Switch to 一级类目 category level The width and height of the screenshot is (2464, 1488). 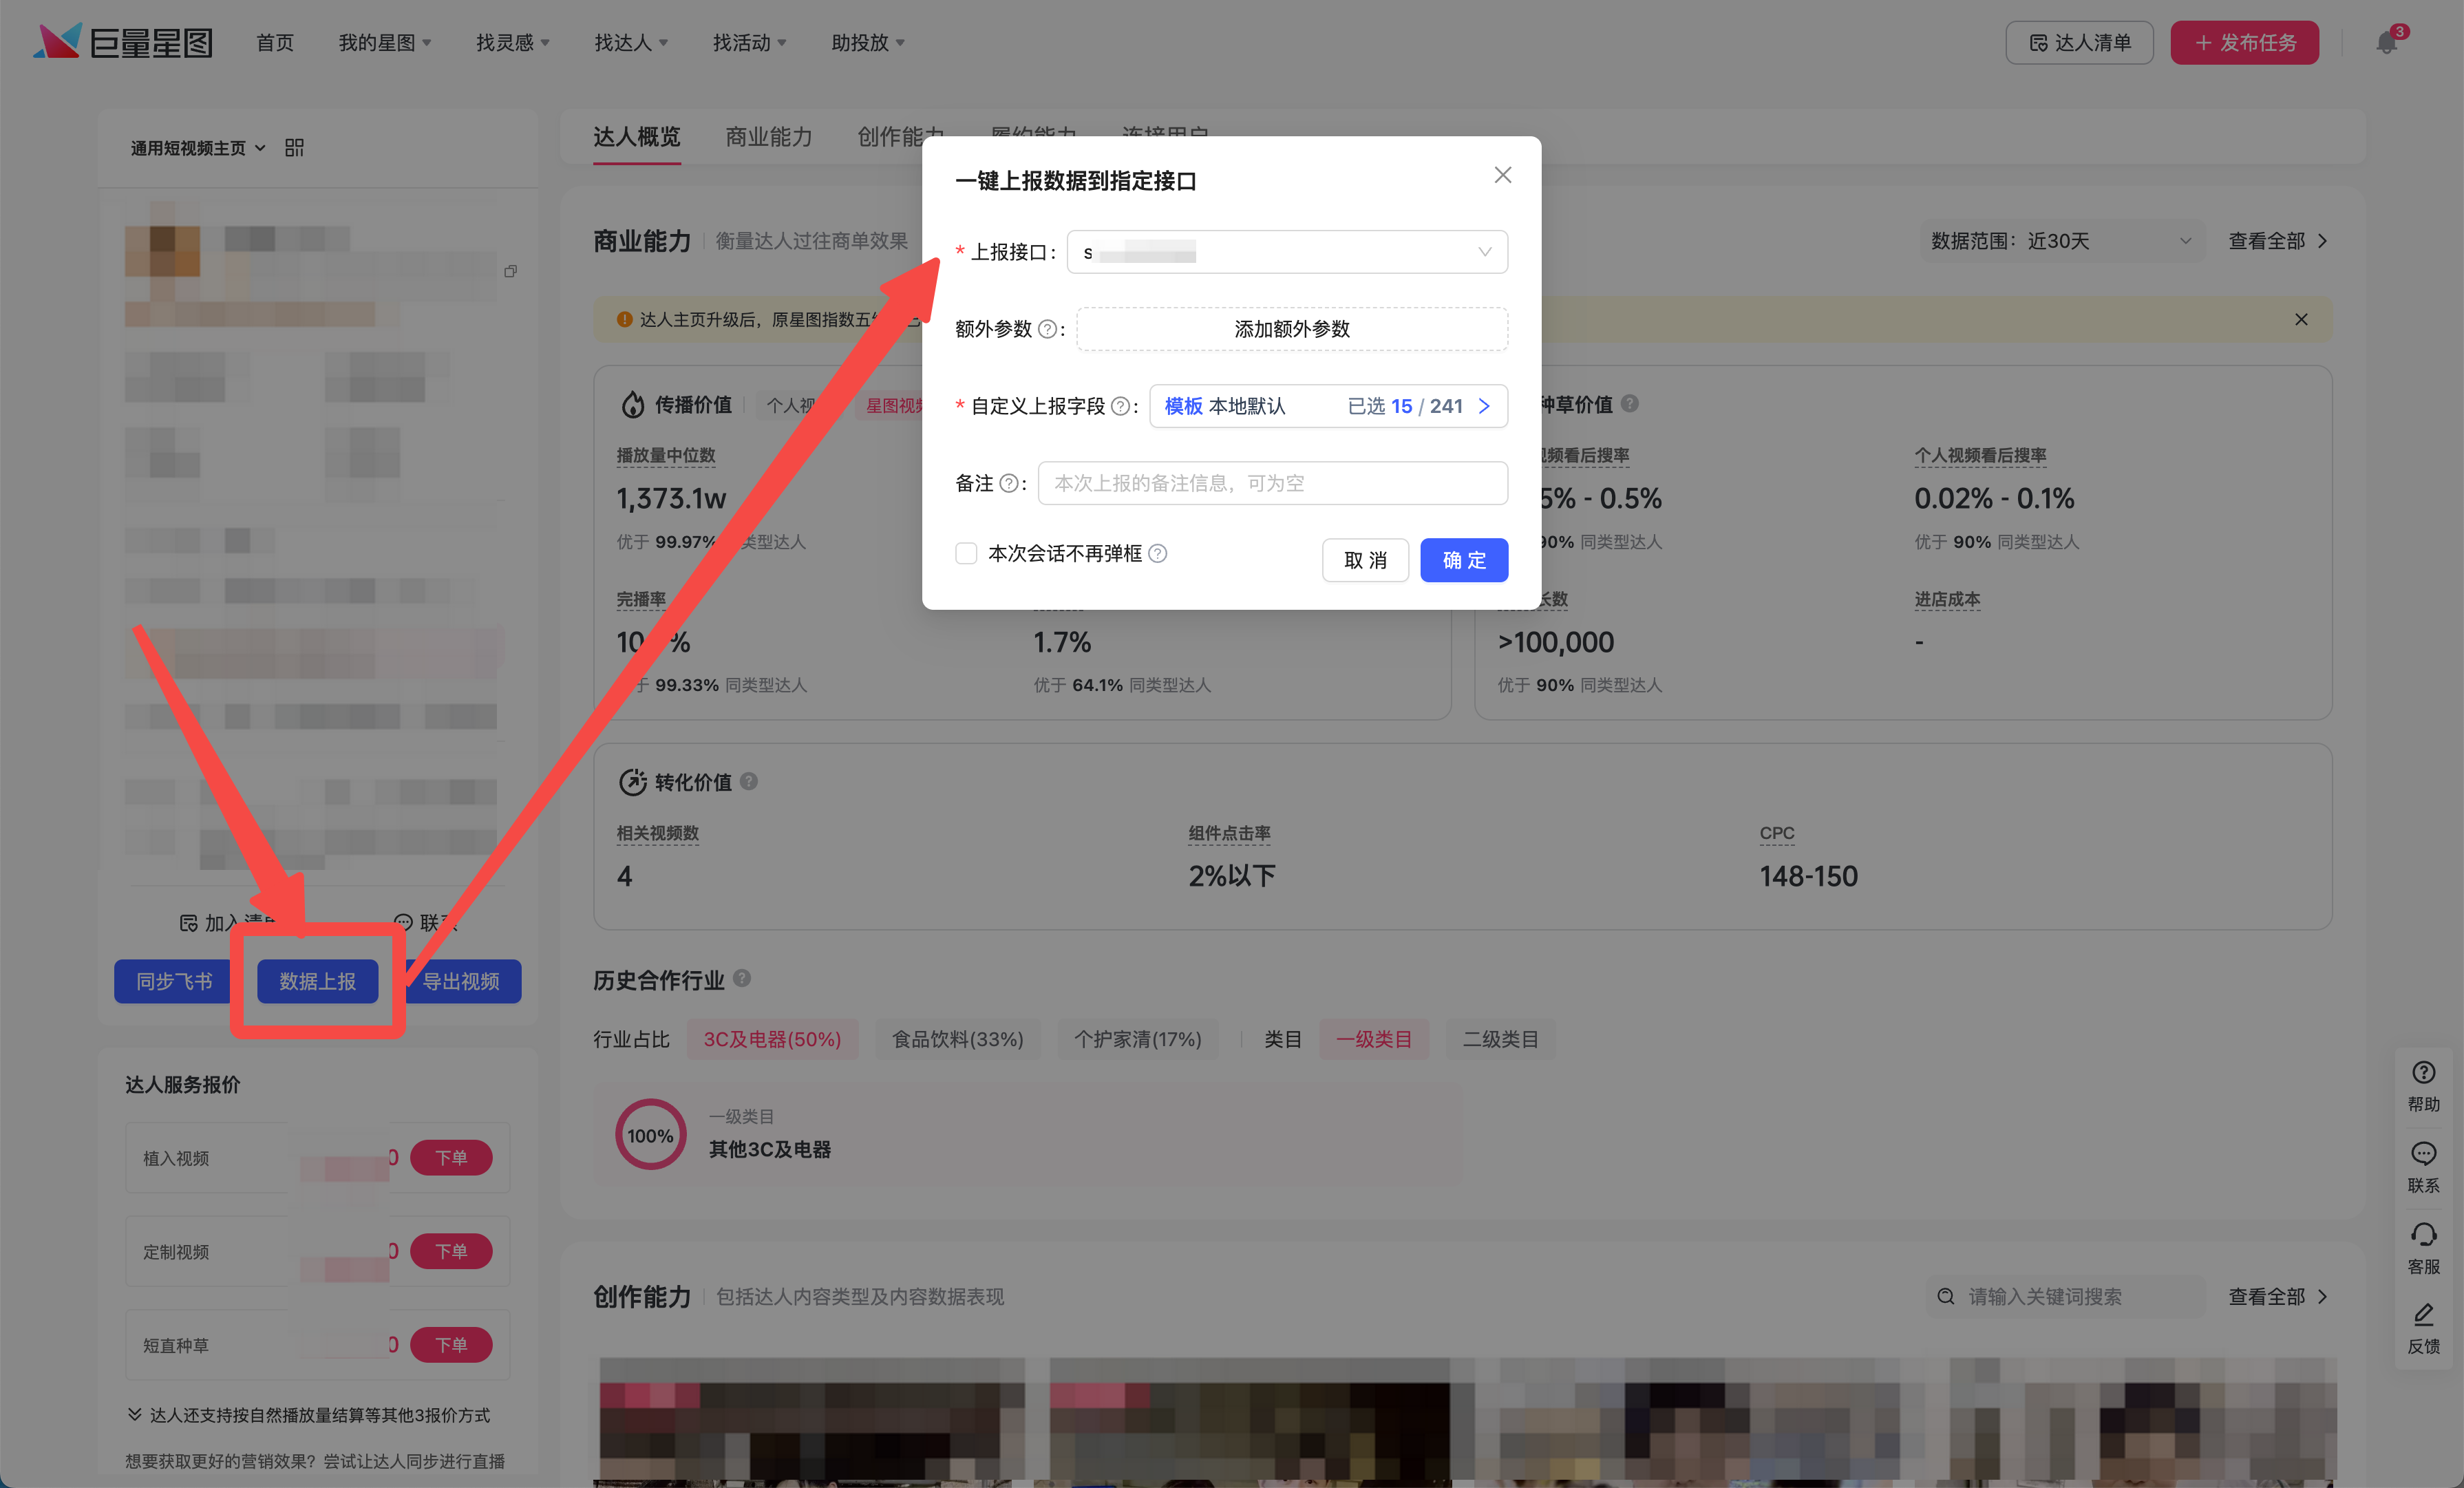coord(1374,1039)
